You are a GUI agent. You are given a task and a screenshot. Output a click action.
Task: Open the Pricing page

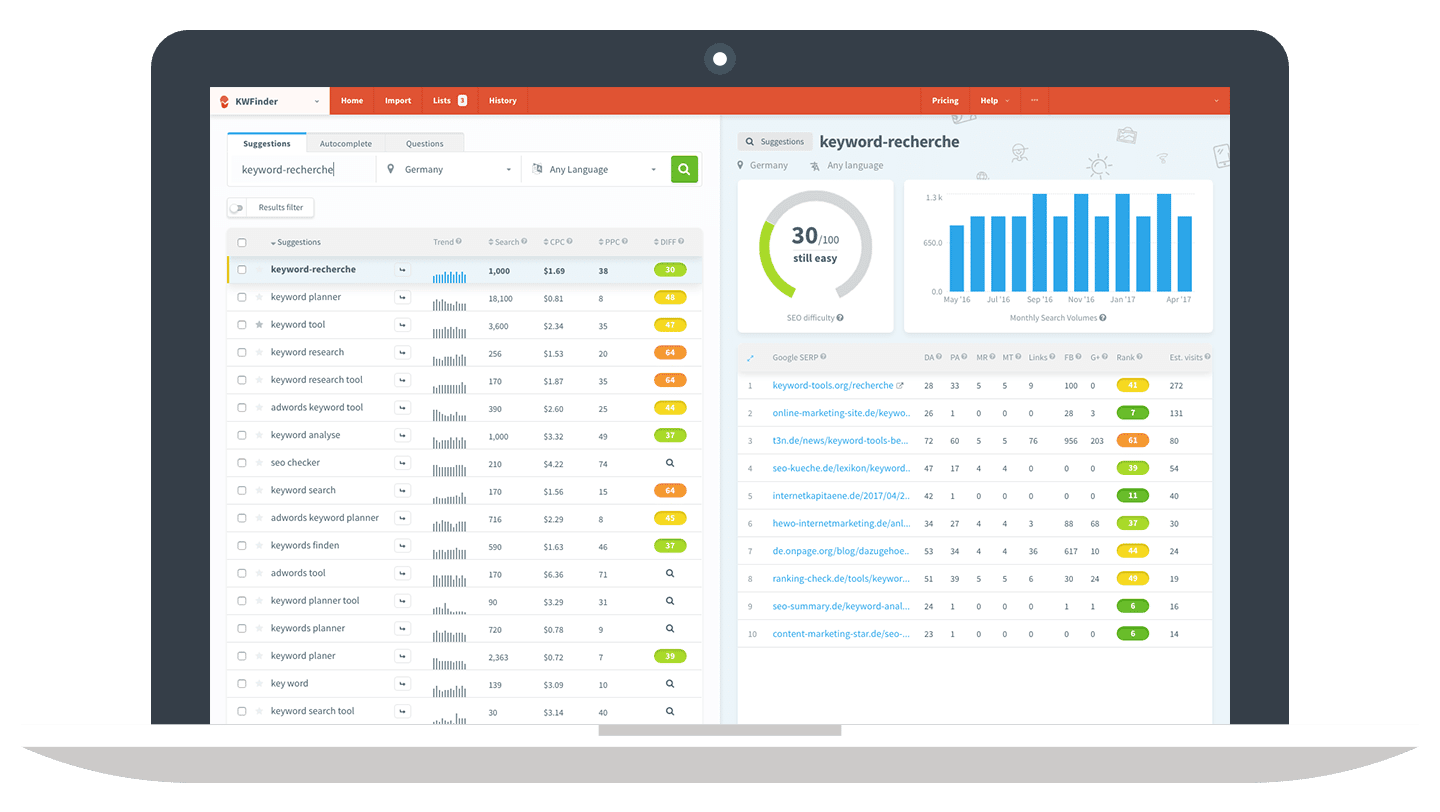click(945, 101)
